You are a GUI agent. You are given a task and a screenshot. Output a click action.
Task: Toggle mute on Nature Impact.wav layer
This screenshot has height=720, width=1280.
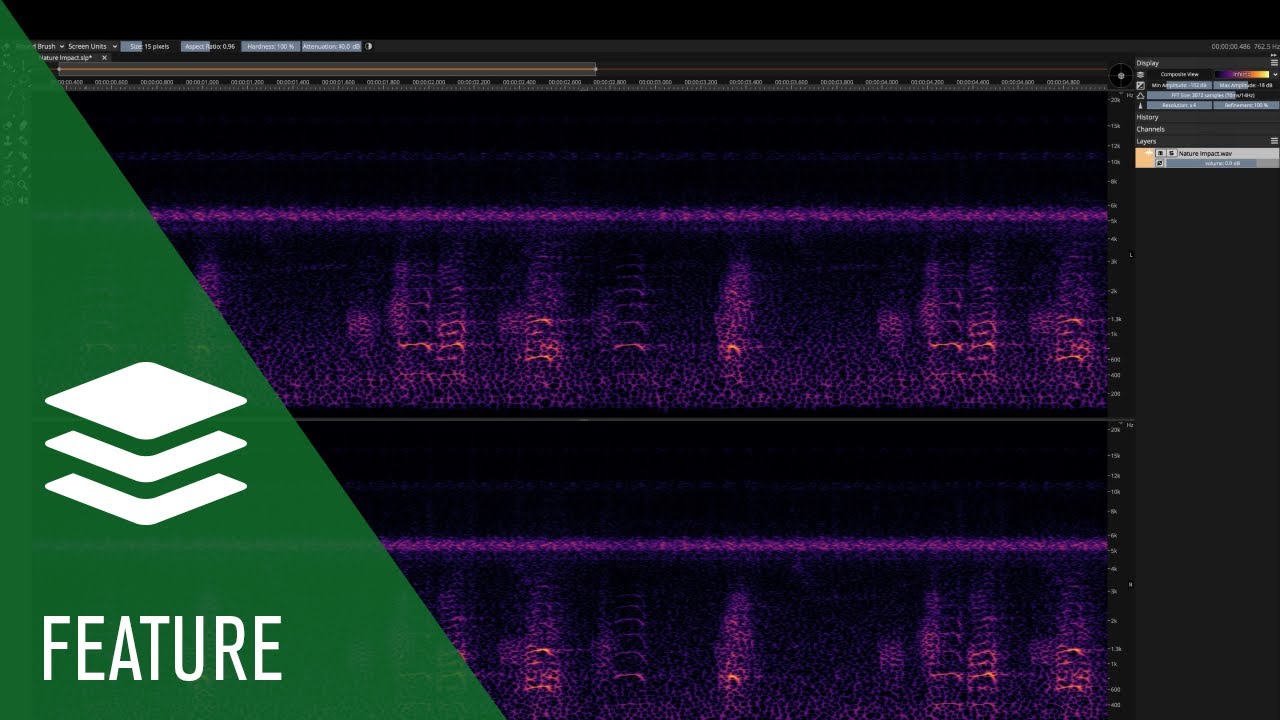point(1160,153)
